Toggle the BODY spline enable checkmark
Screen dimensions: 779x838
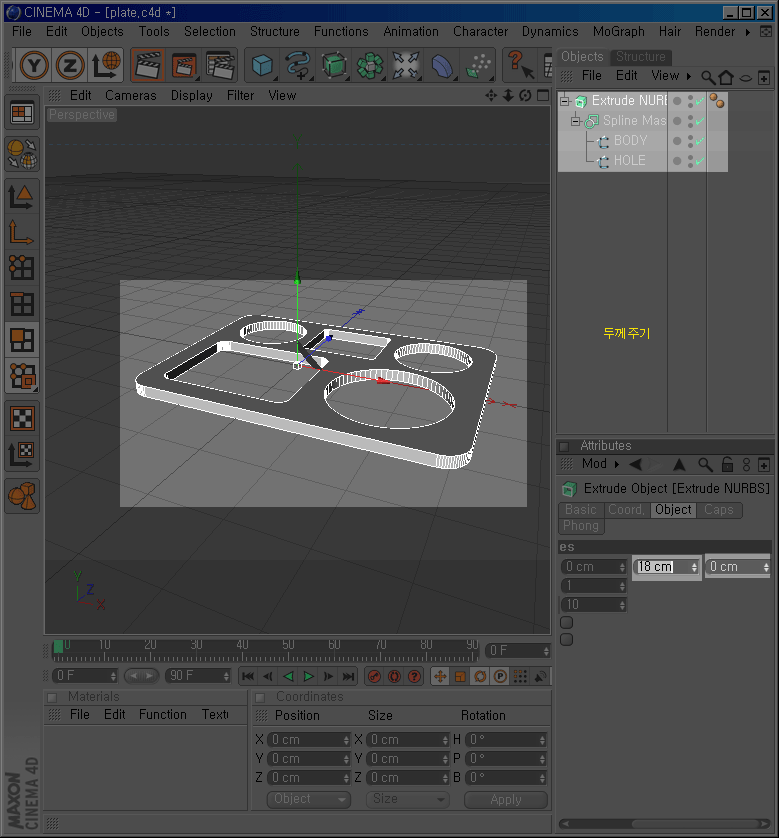coord(700,141)
